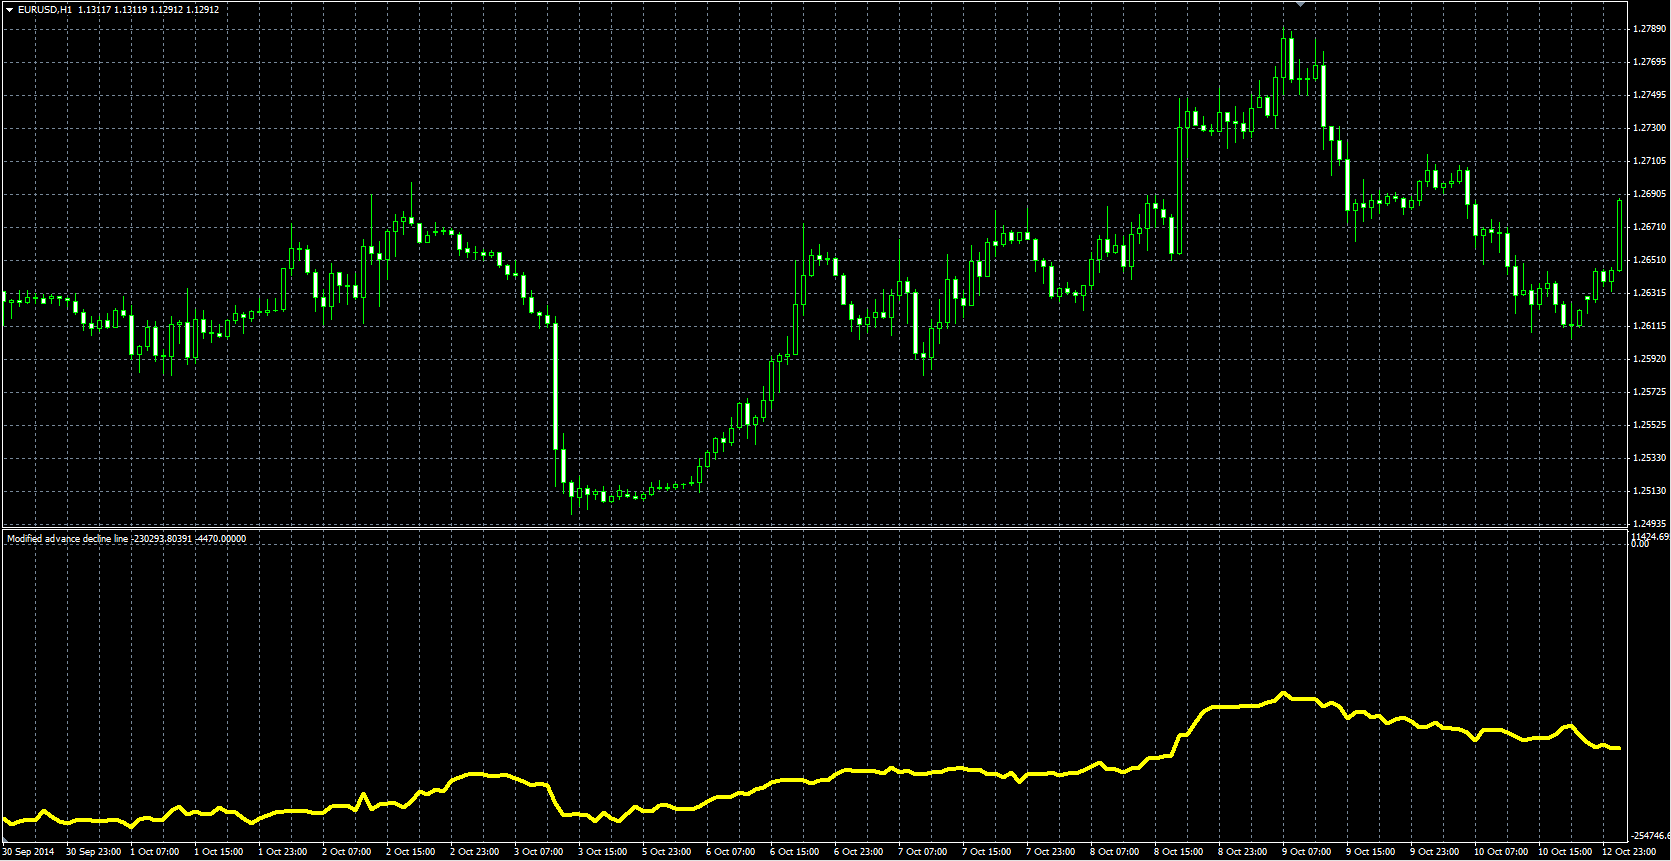Click price level 1.27300 on the scale

coord(1649,128)
